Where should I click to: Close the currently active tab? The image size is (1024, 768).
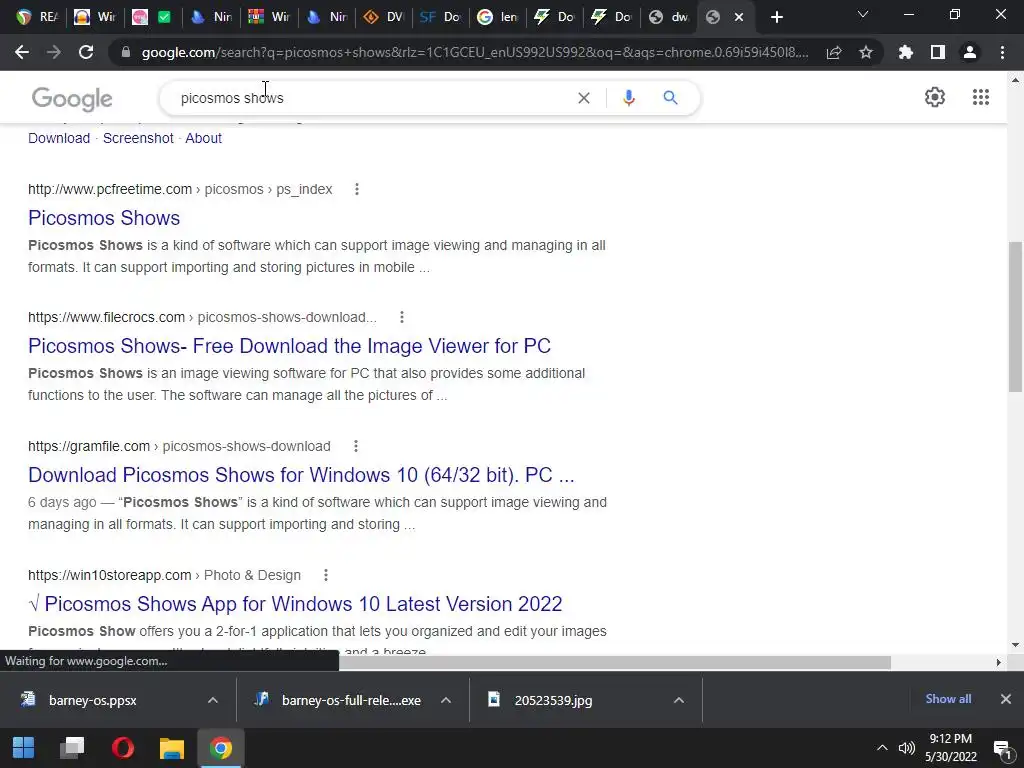pyautogui.click(x=739, y=17)
